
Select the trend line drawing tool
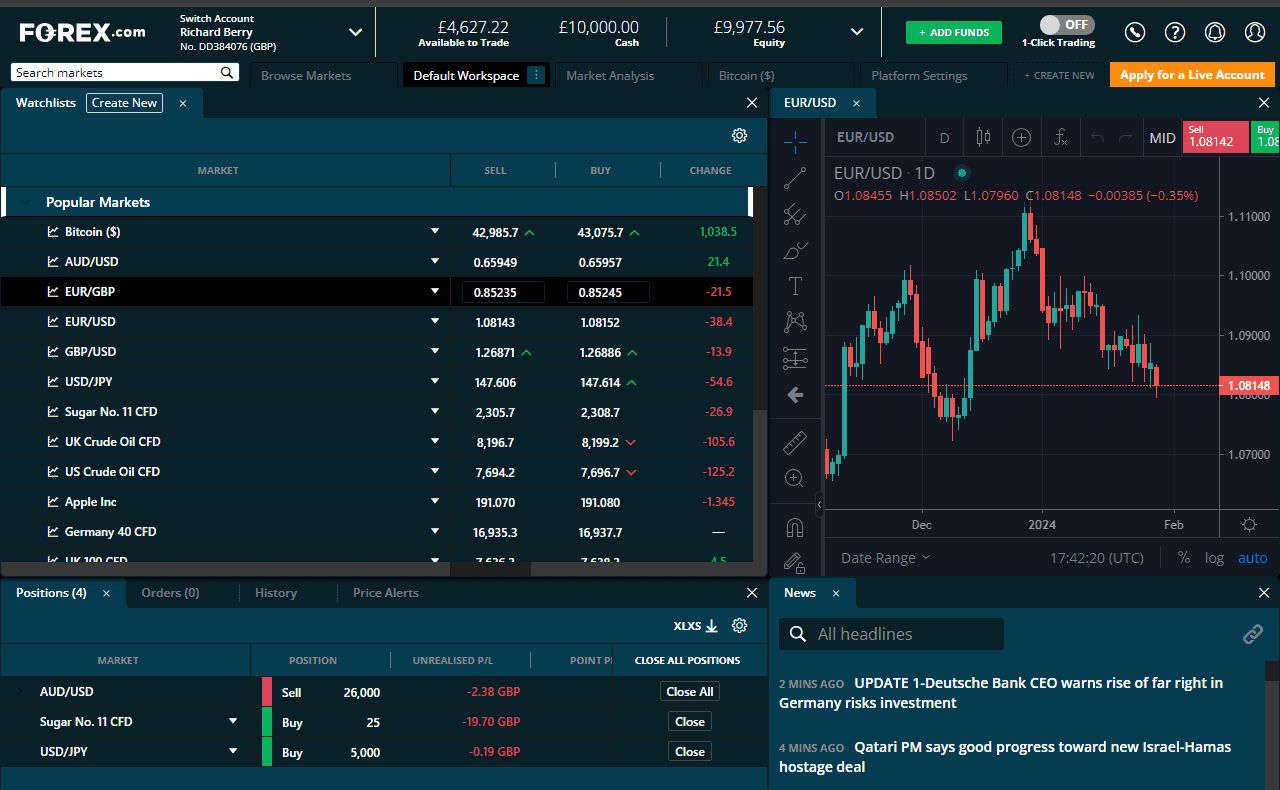pyautogui.click(x=795, y=178)
